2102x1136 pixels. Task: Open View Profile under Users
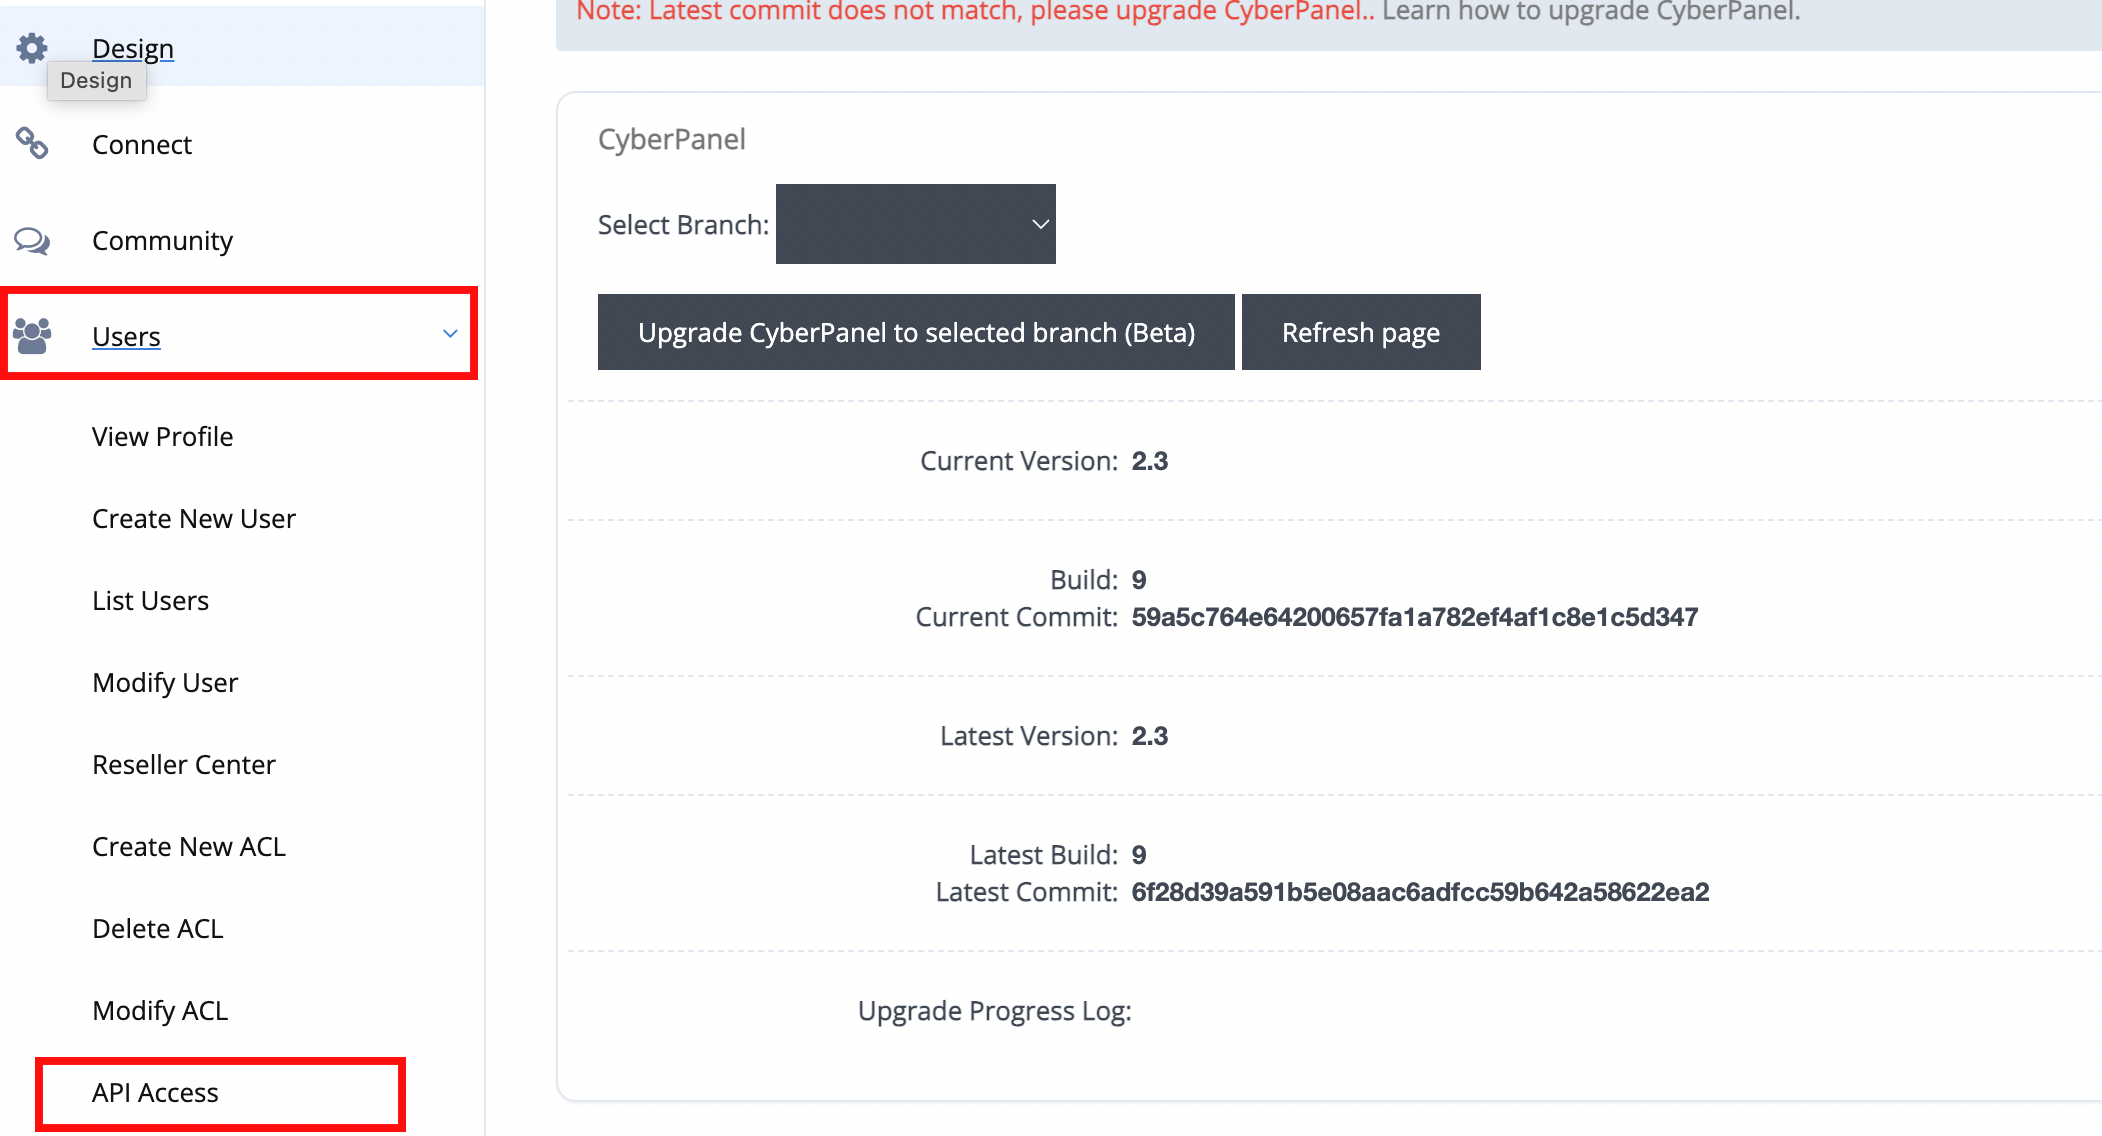pyautogui.click(x=162, y=436)
